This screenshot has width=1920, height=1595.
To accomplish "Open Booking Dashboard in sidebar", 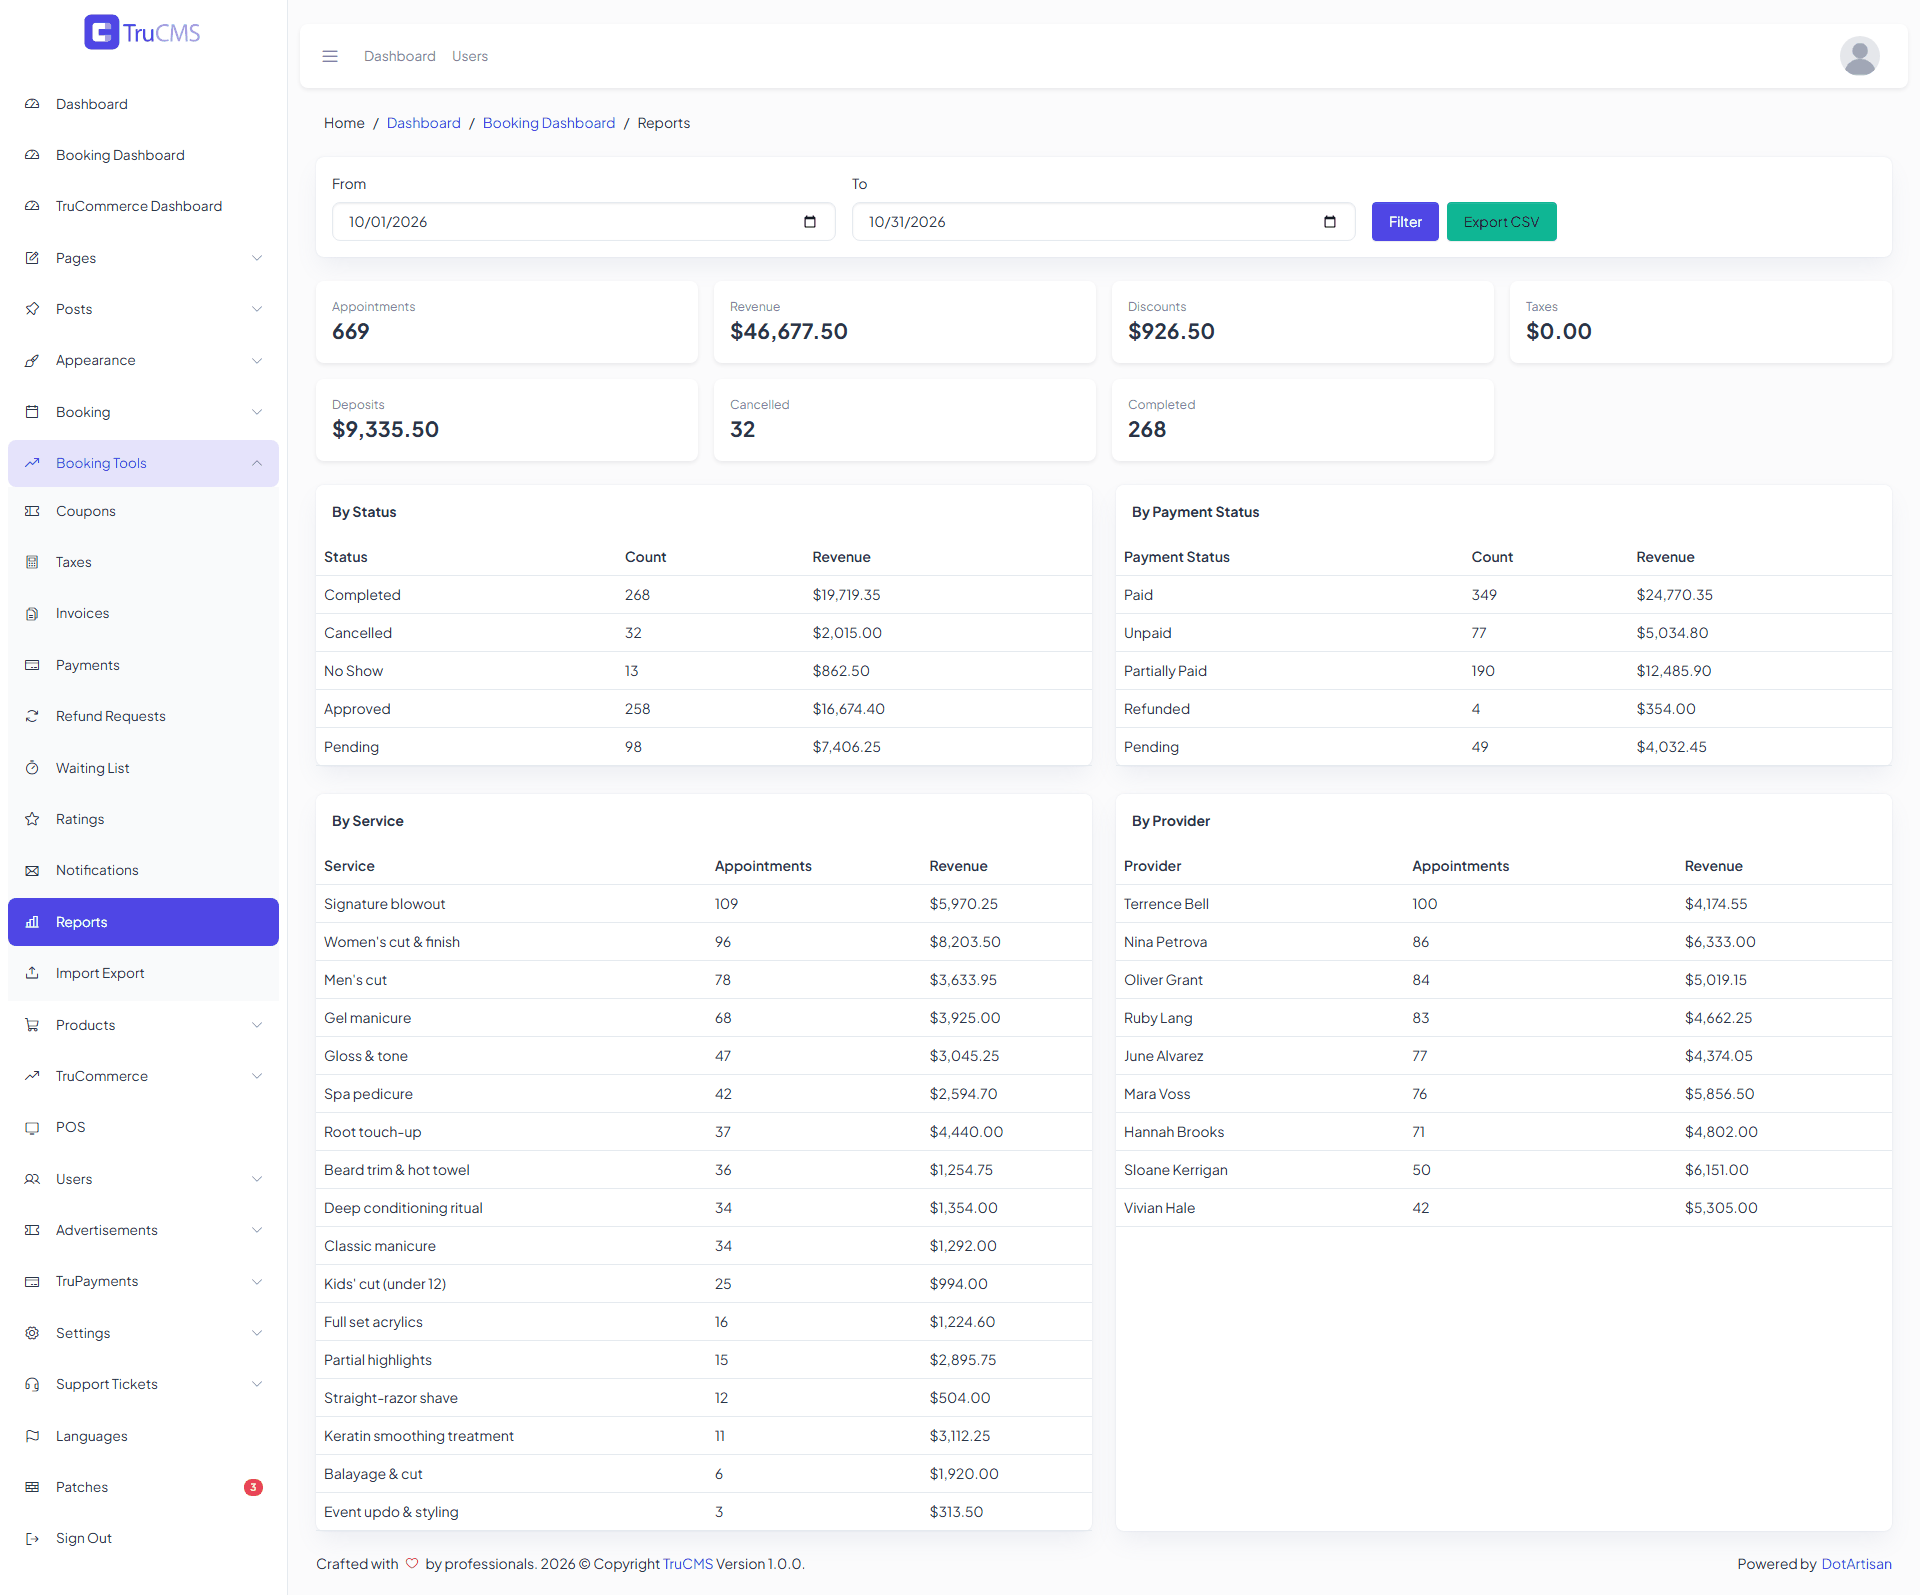I will [143, 155].
